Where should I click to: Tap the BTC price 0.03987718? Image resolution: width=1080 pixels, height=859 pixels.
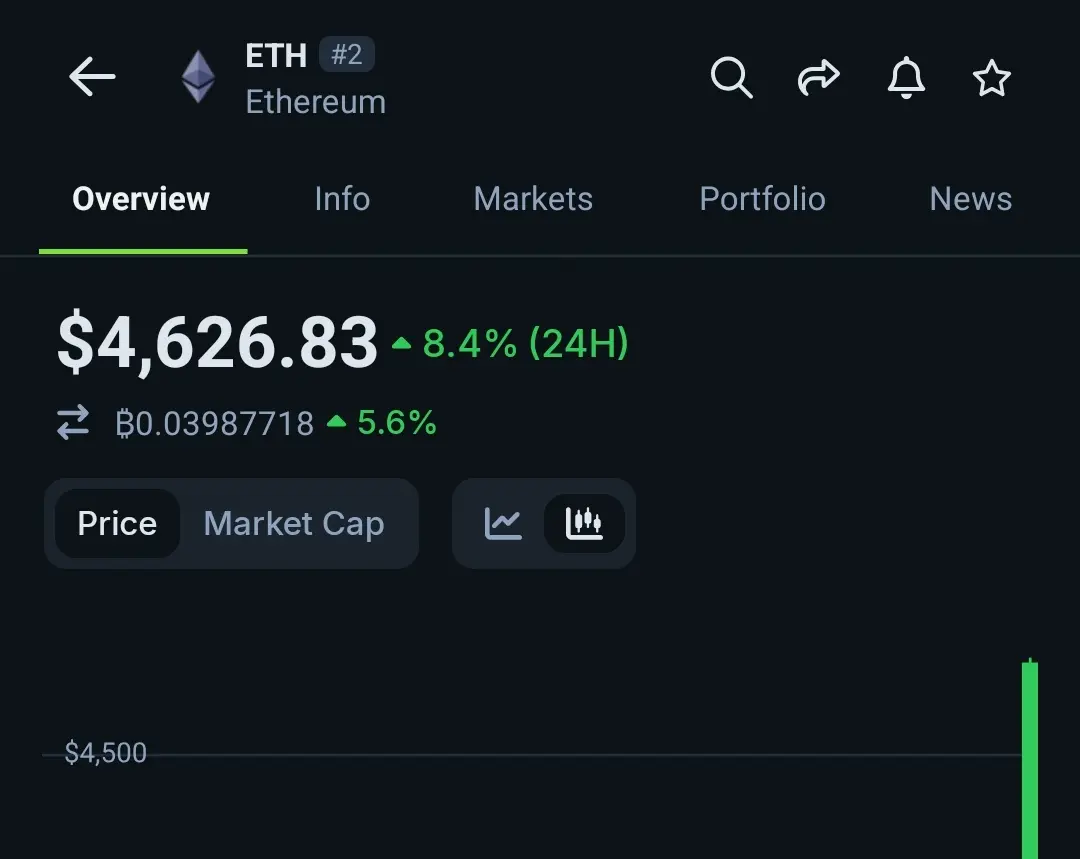[x=215, y=423]
